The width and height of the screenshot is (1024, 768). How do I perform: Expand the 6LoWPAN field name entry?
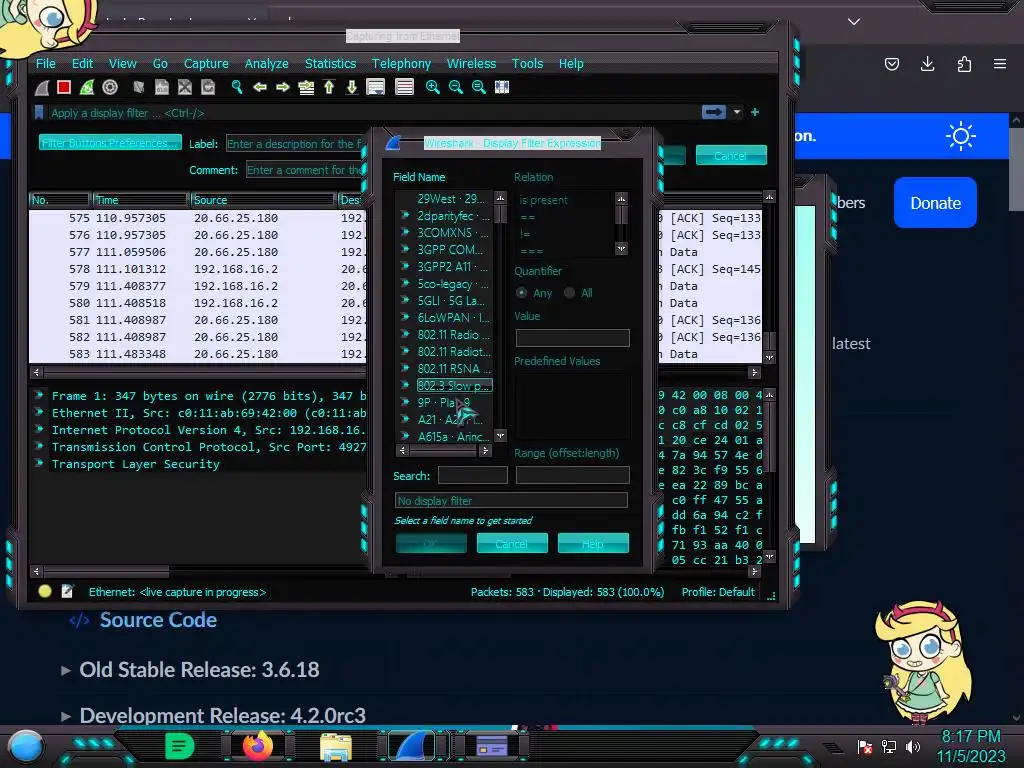405,317
